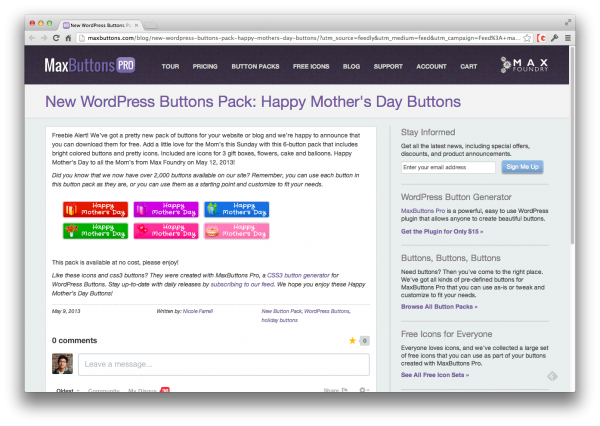Go back using the browser back arrow
Image resolution: width=600 pixels, height=426 pixels.
click(32, 38)
